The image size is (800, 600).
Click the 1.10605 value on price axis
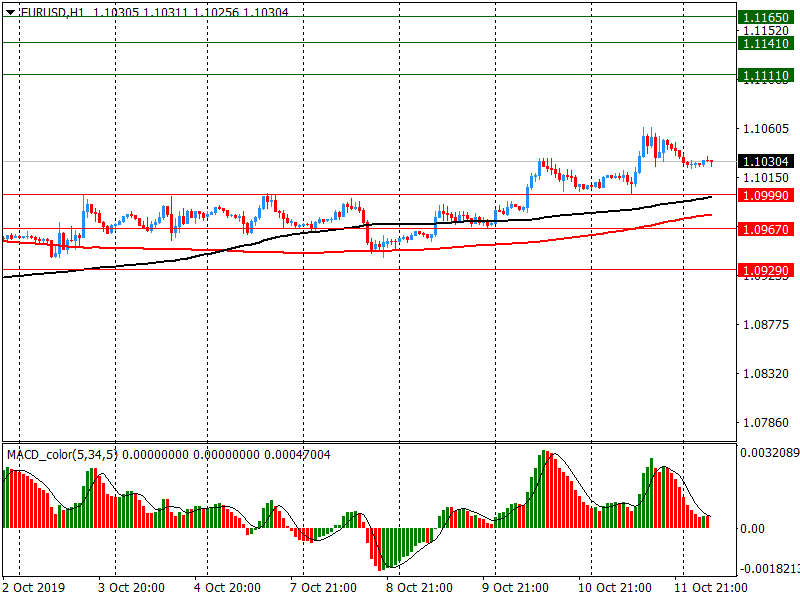765,128
